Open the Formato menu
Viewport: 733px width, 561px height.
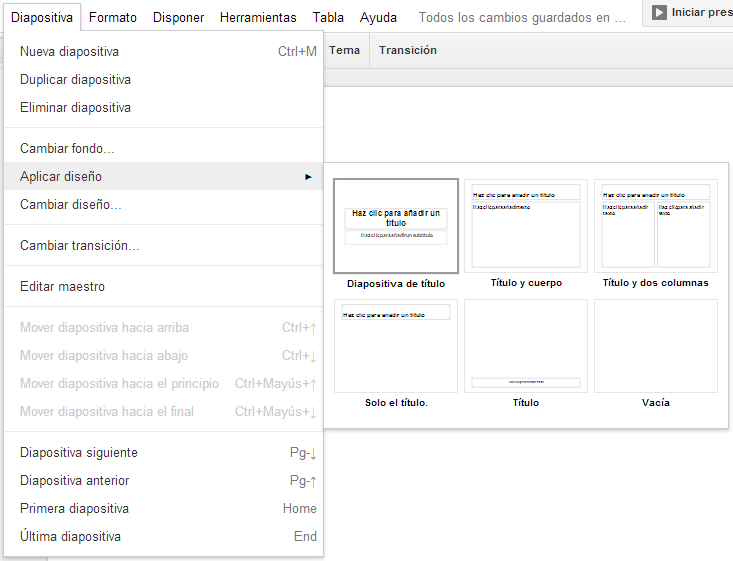(x=112, y=17)
